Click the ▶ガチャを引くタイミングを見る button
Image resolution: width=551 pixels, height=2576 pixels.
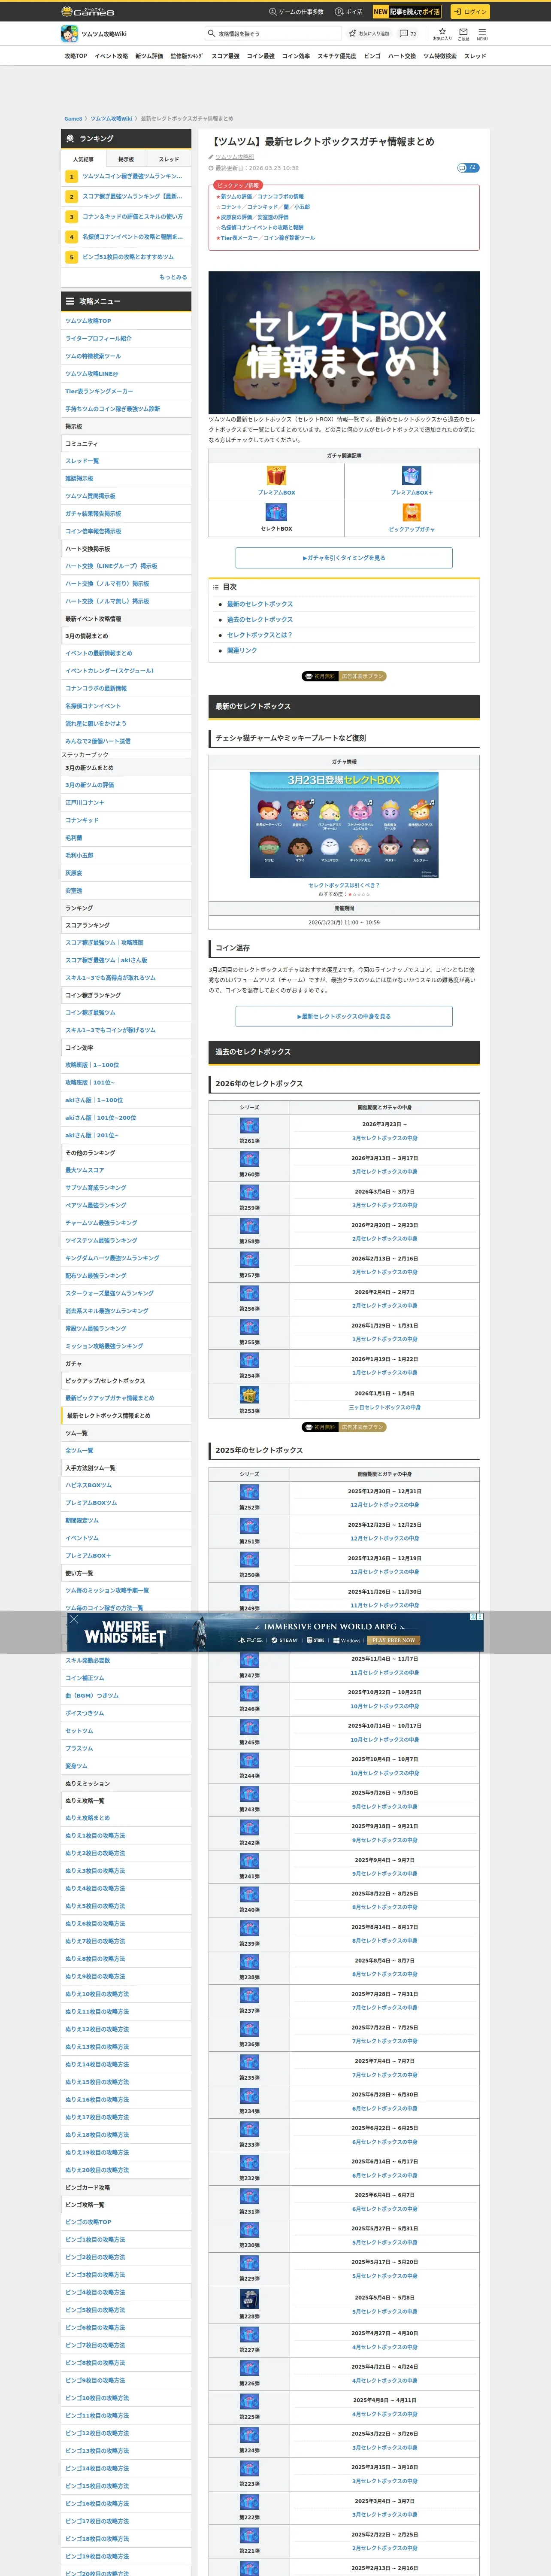[344, 558]
